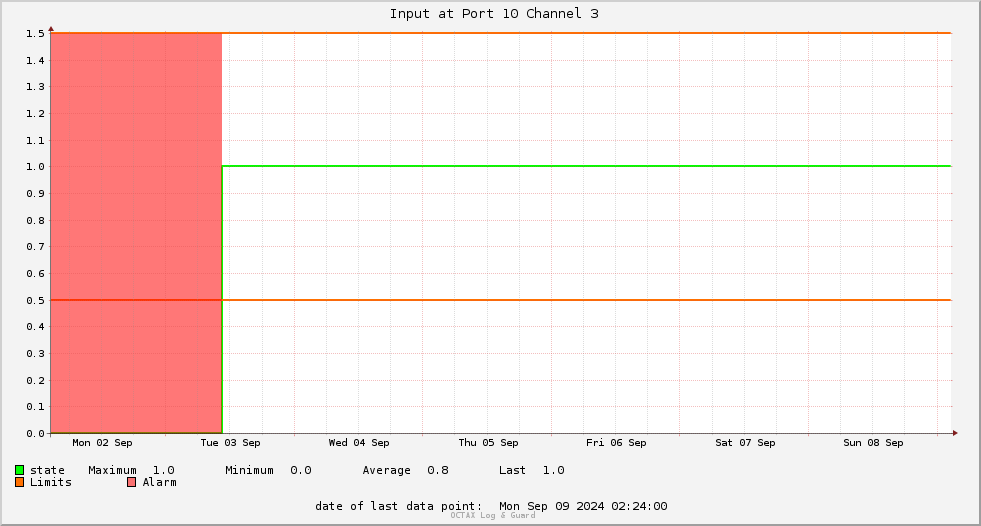The image size is (981, 526).
Task: Click the 1.2 y-axis value
Action: [x=35, y=114]
